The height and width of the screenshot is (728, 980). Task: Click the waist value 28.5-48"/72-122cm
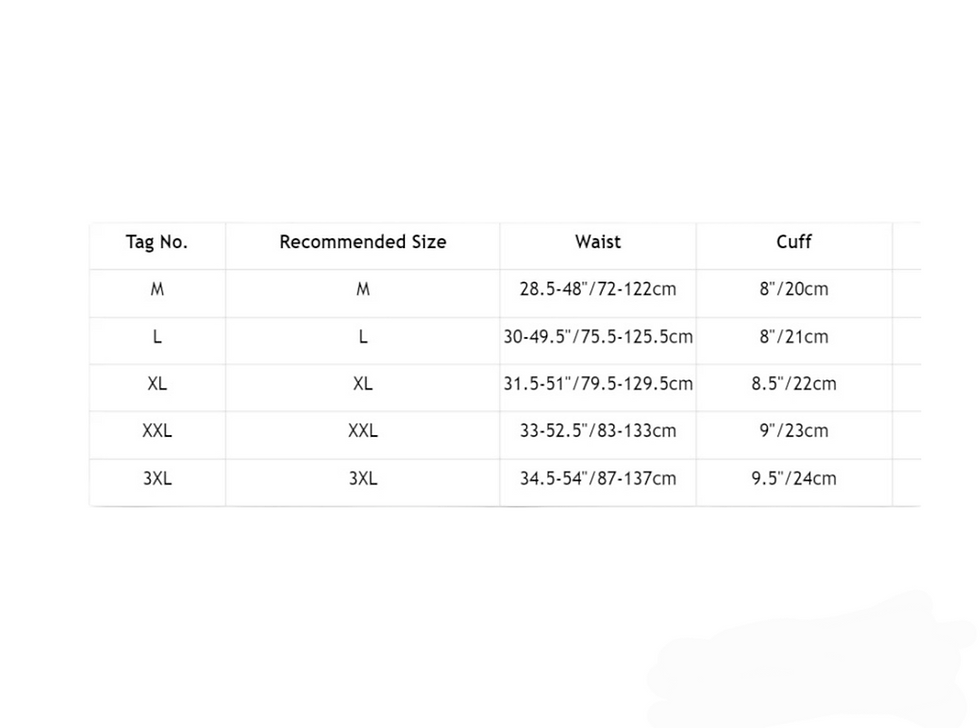point(598,289)
